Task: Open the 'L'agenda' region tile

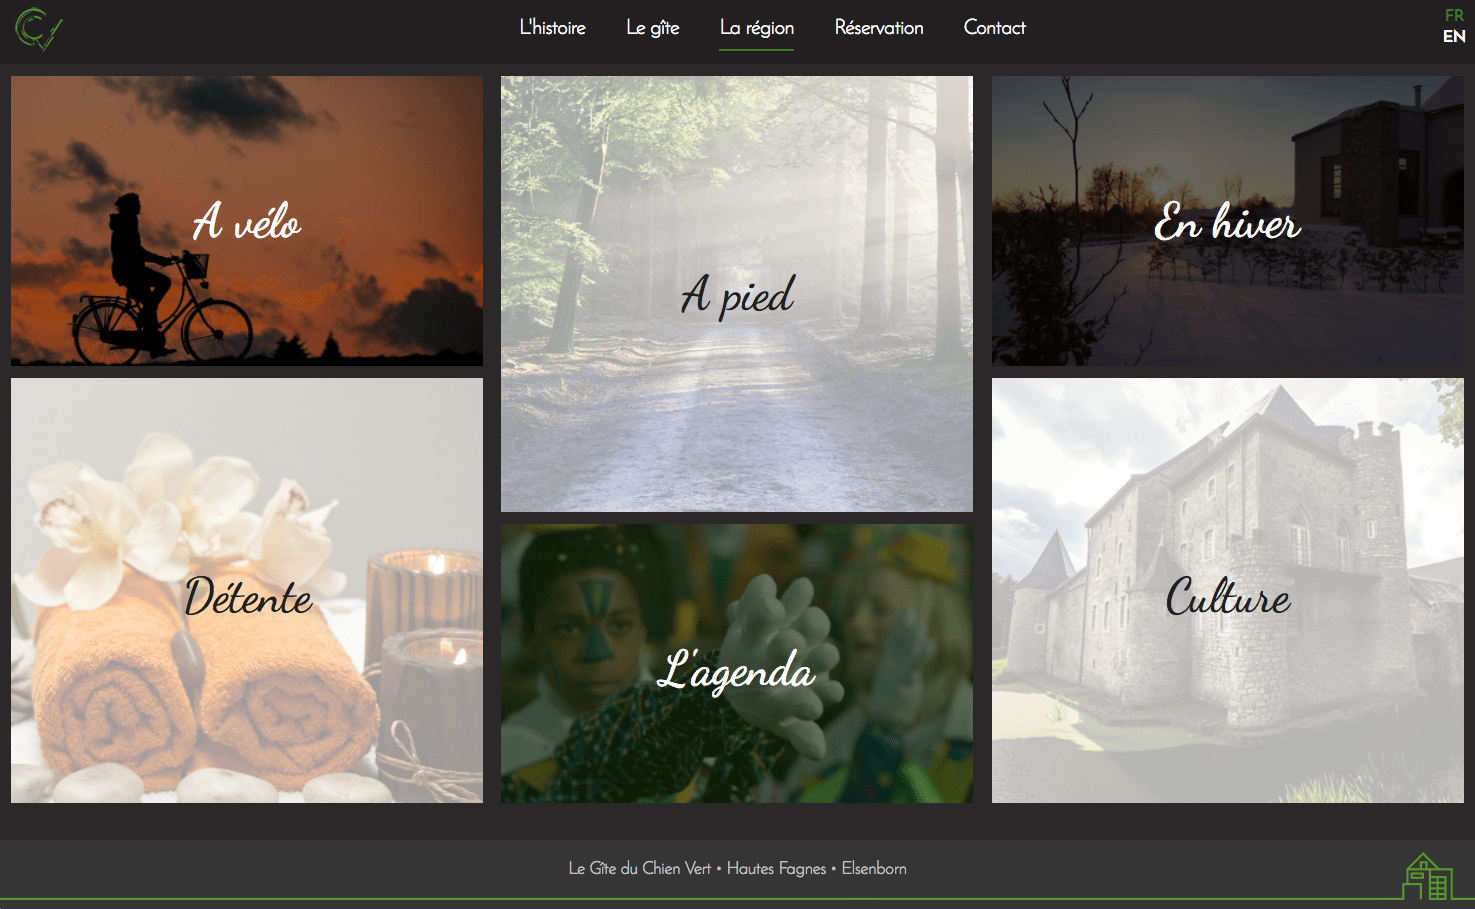Action: pos(736,663)
